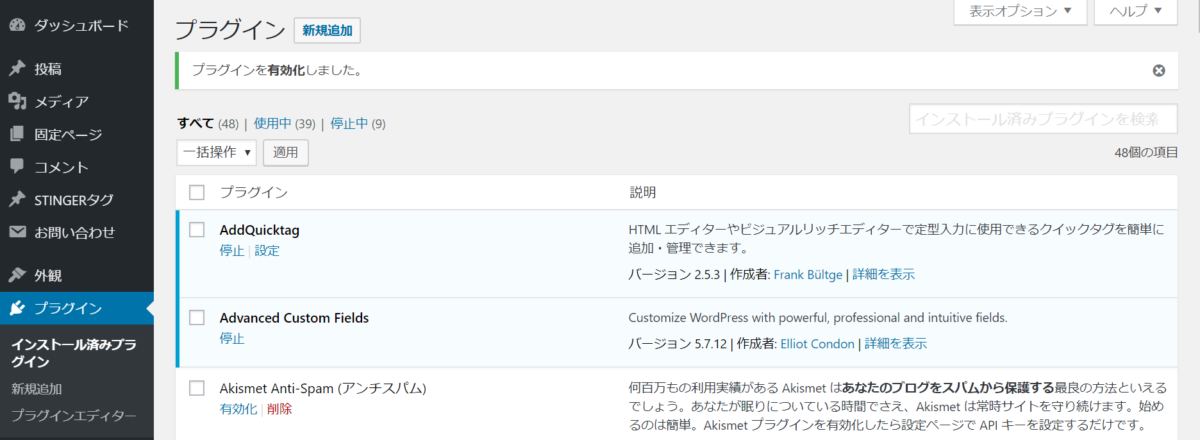
Task: Click the Plugins plug icon in sidebar
Action: (17, 308)
